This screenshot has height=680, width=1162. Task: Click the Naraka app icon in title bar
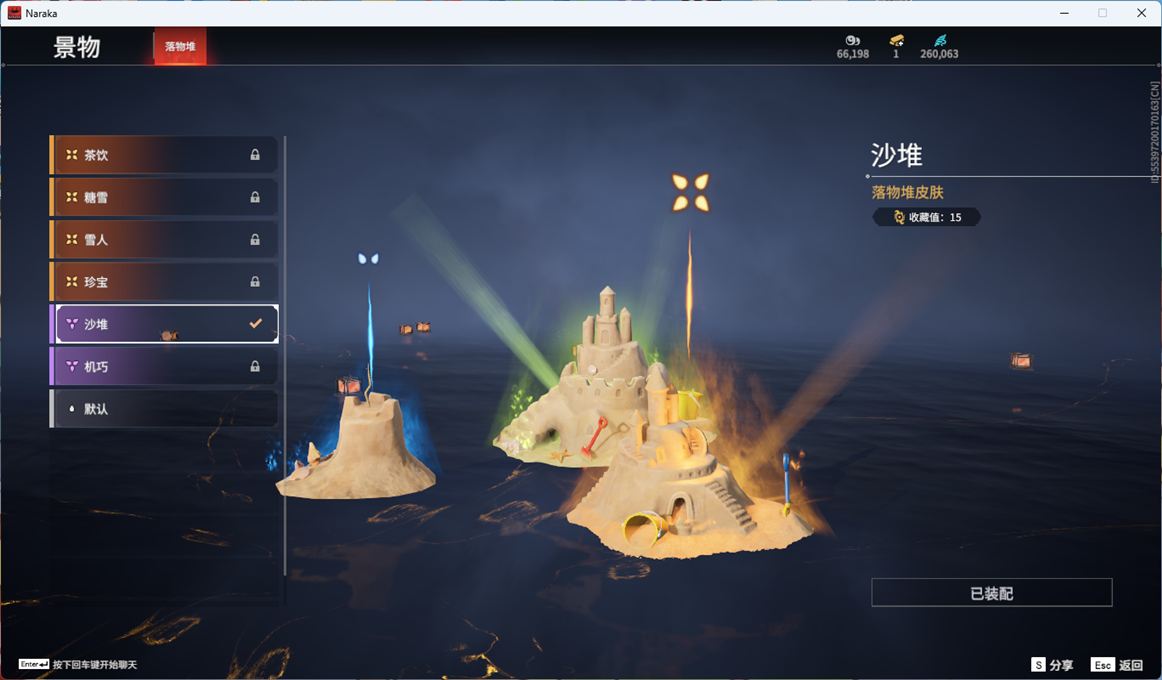(14, 13)
